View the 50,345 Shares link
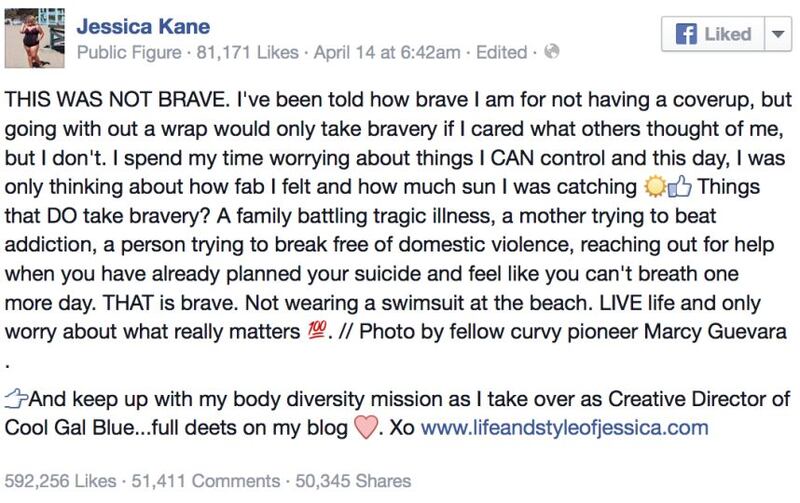 (x=353, y=481)
